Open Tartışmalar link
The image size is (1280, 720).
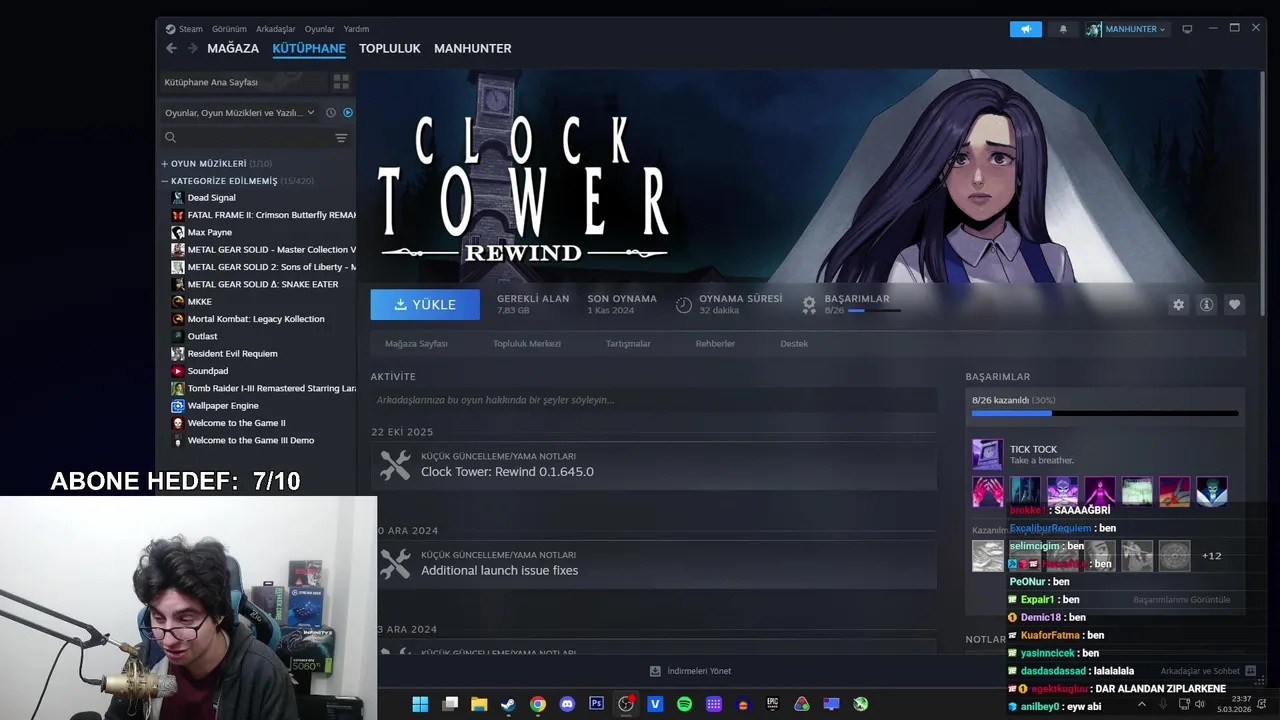[x=628, y=344]
